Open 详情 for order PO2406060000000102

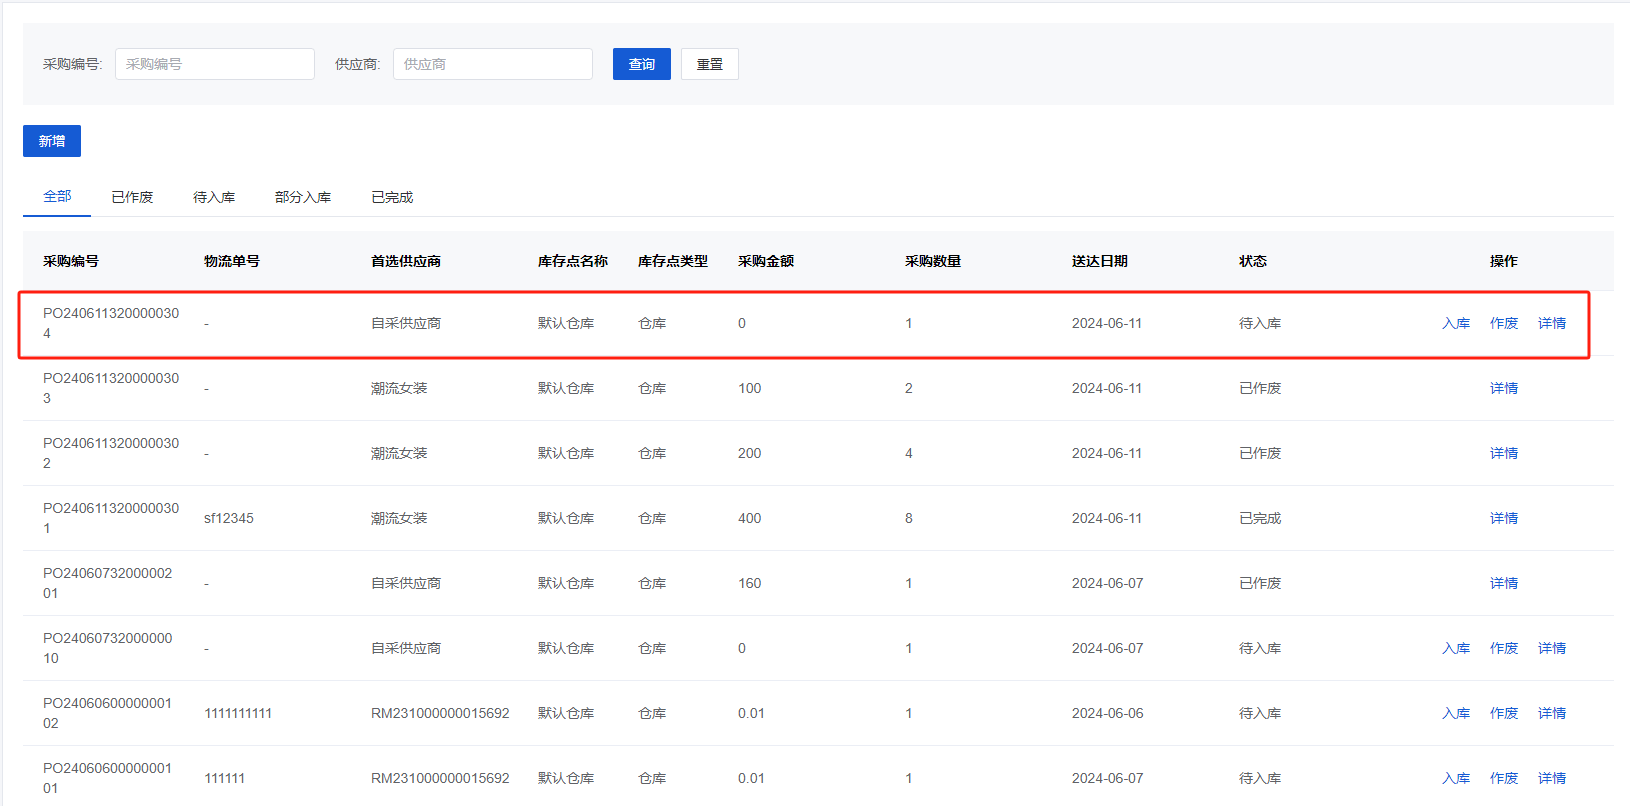pyautogui.click(x=1552, y=713)
